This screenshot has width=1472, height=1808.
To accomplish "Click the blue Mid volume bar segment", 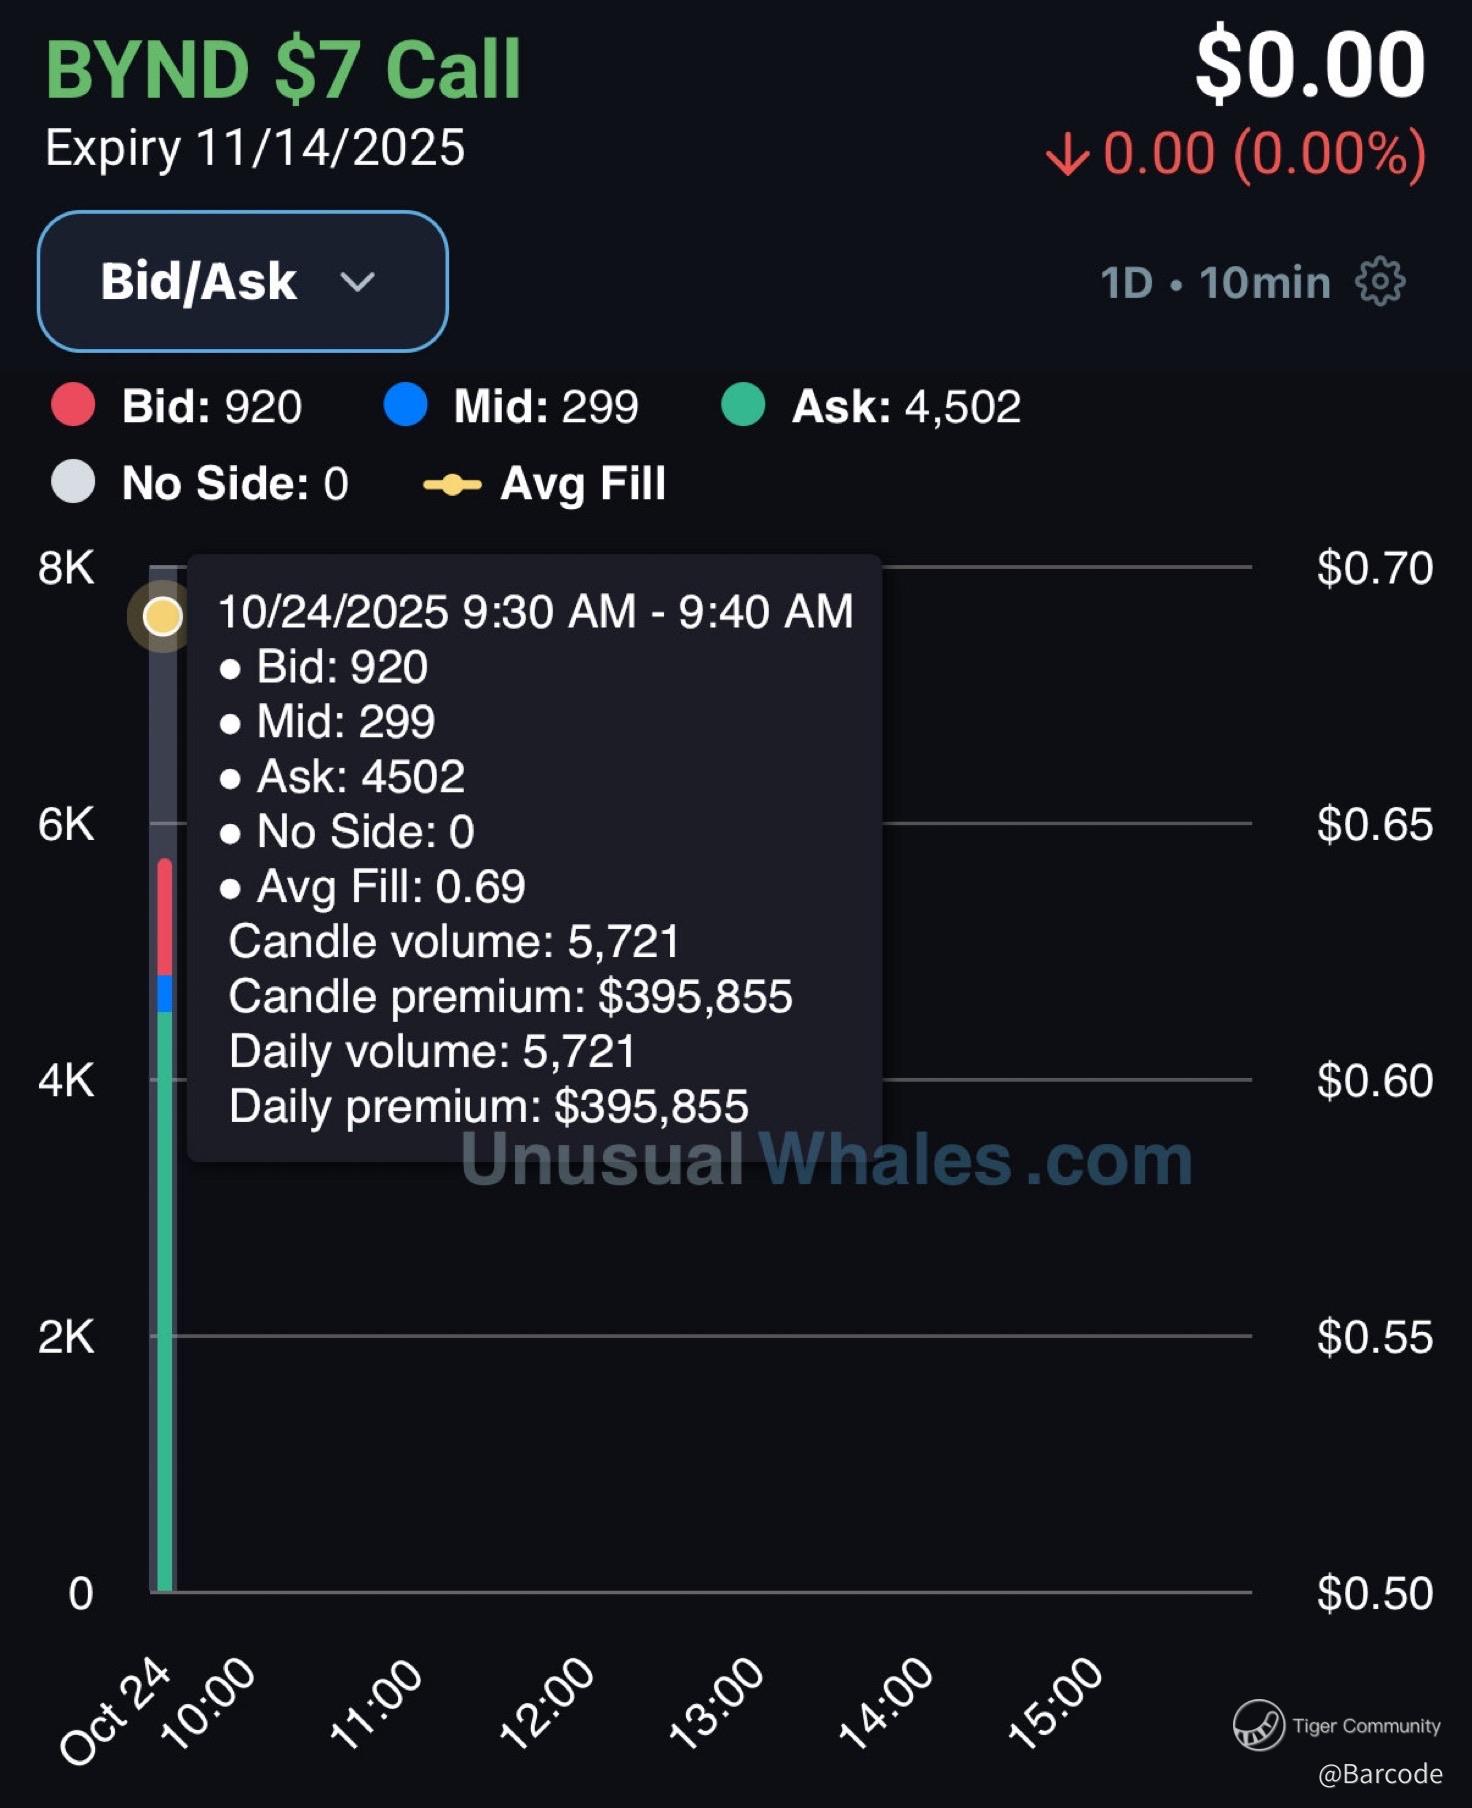I will [165, 993].
